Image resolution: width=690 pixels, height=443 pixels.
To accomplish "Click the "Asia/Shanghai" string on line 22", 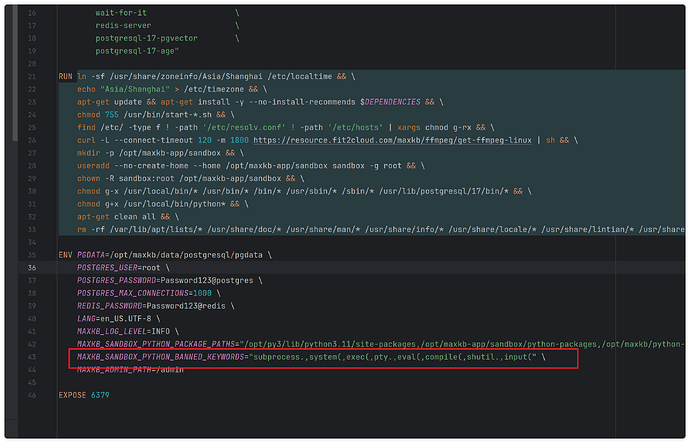I will [x=135, y=89].
